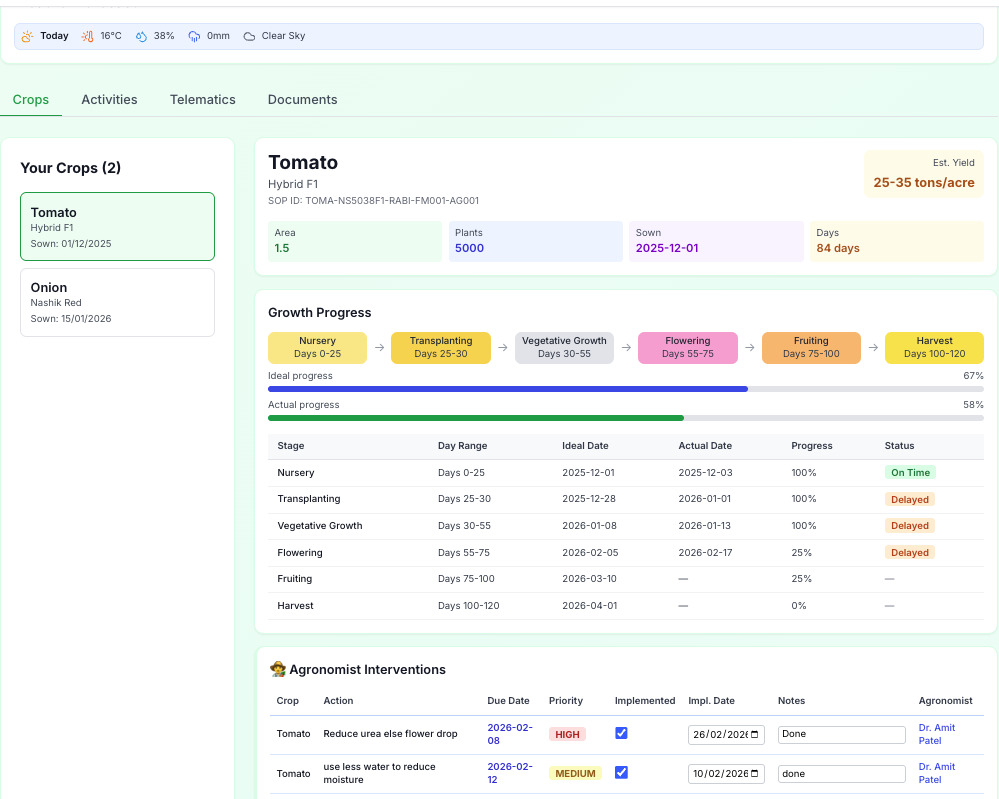Click the 10/02/2026 Impl. Date field
This screenshot has width=999, height=799.
(726, 774)
